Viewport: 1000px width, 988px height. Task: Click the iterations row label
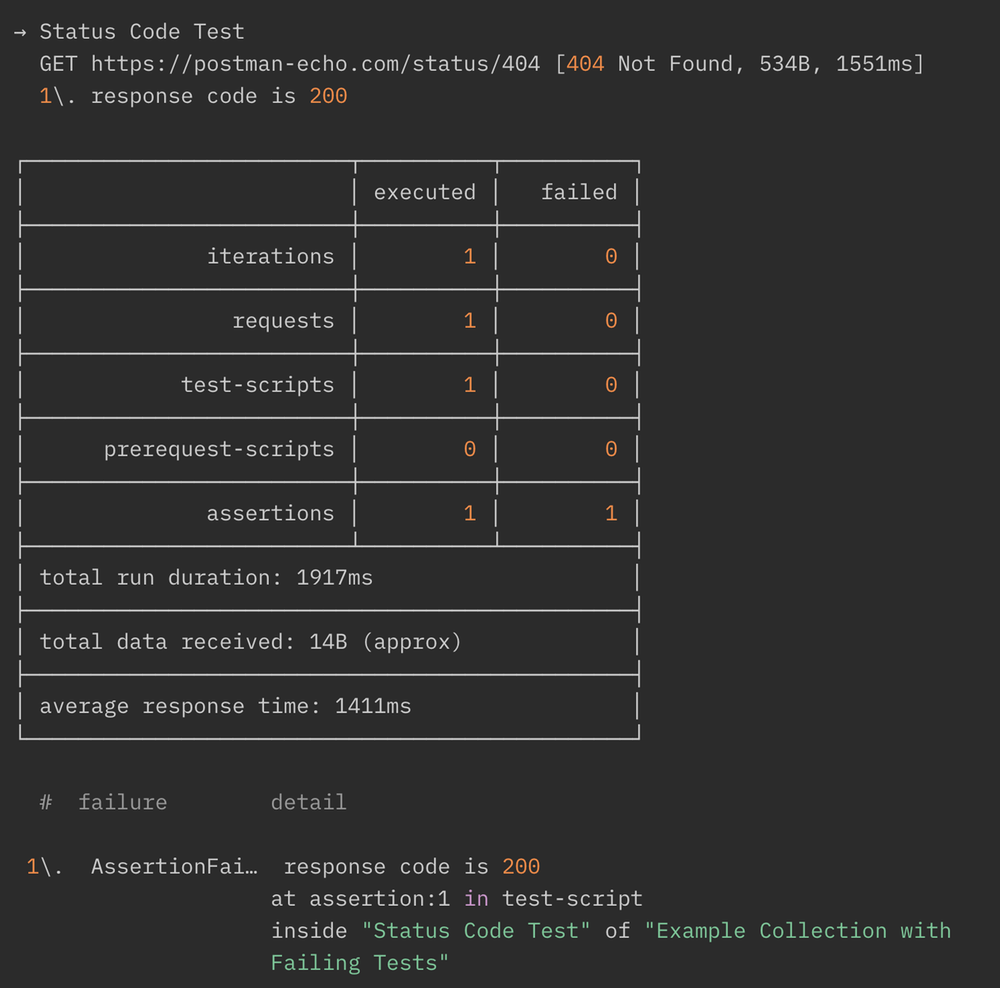(270, 257)
